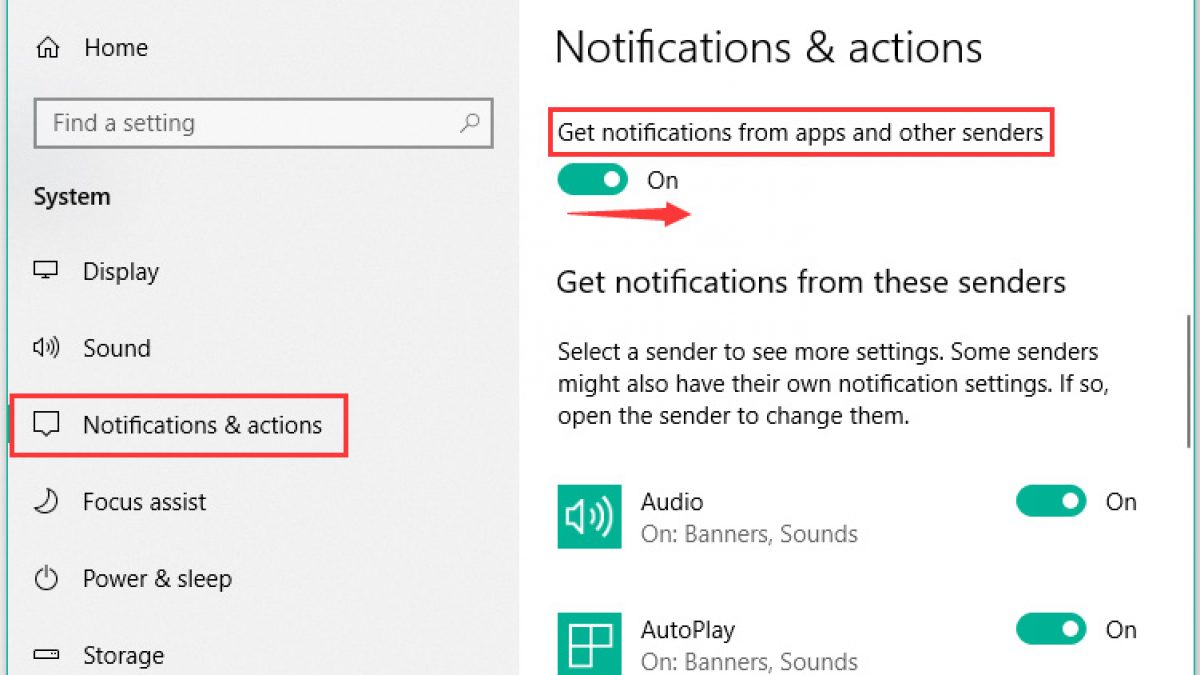Go to Power & sleep settings label

click(157, 579)
